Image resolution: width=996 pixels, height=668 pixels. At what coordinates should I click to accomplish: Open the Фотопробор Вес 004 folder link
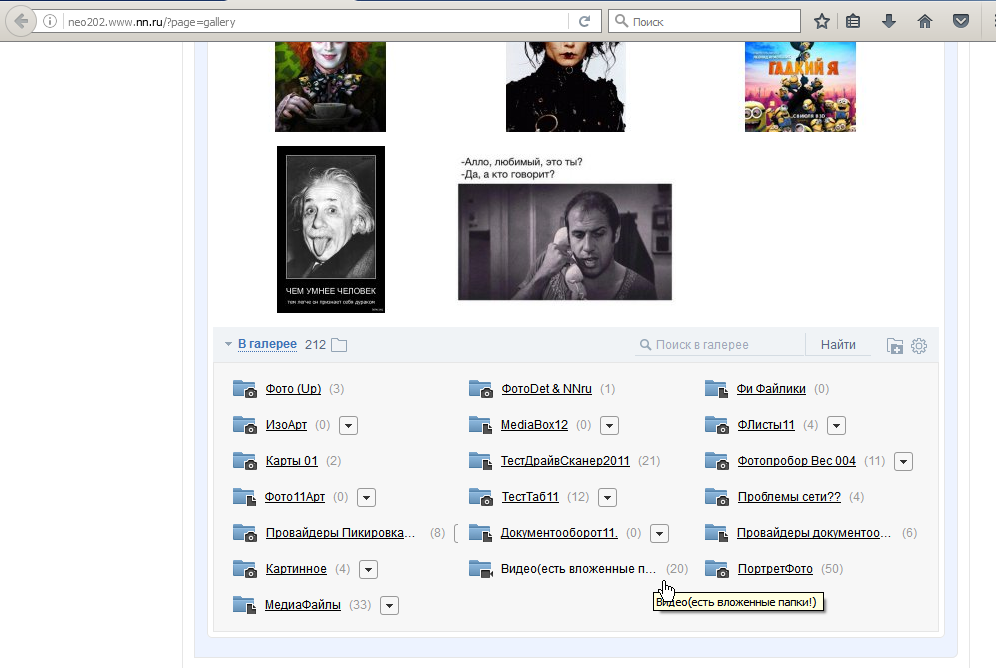point(797,461)
